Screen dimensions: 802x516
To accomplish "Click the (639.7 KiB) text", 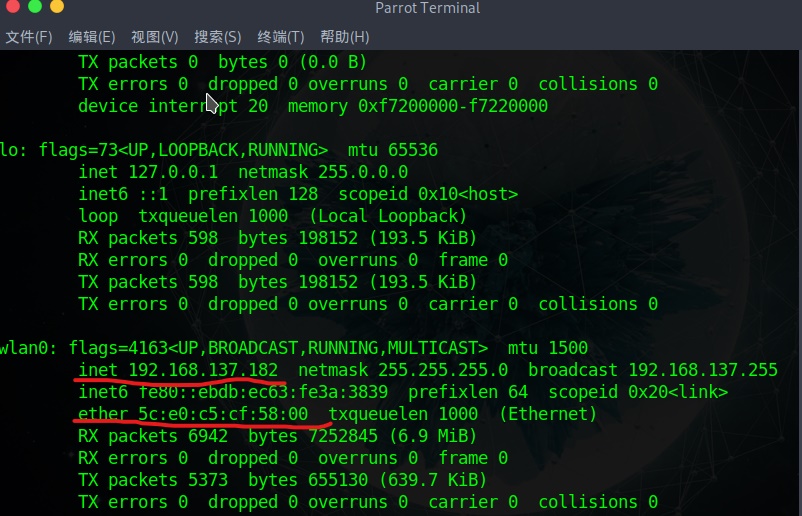I will [433, 480].
